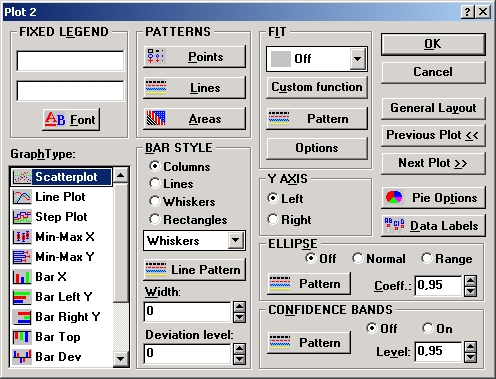Decrease Deviation level value
The width and height of the screenshot is (496, 379).
[239, 359]
